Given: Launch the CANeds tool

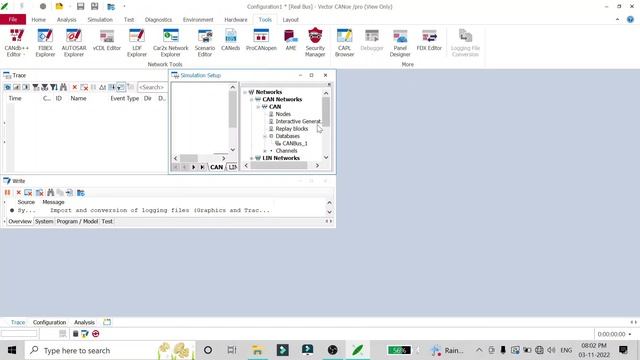Looking at the screenshot, I should click(x=231, y=40).
